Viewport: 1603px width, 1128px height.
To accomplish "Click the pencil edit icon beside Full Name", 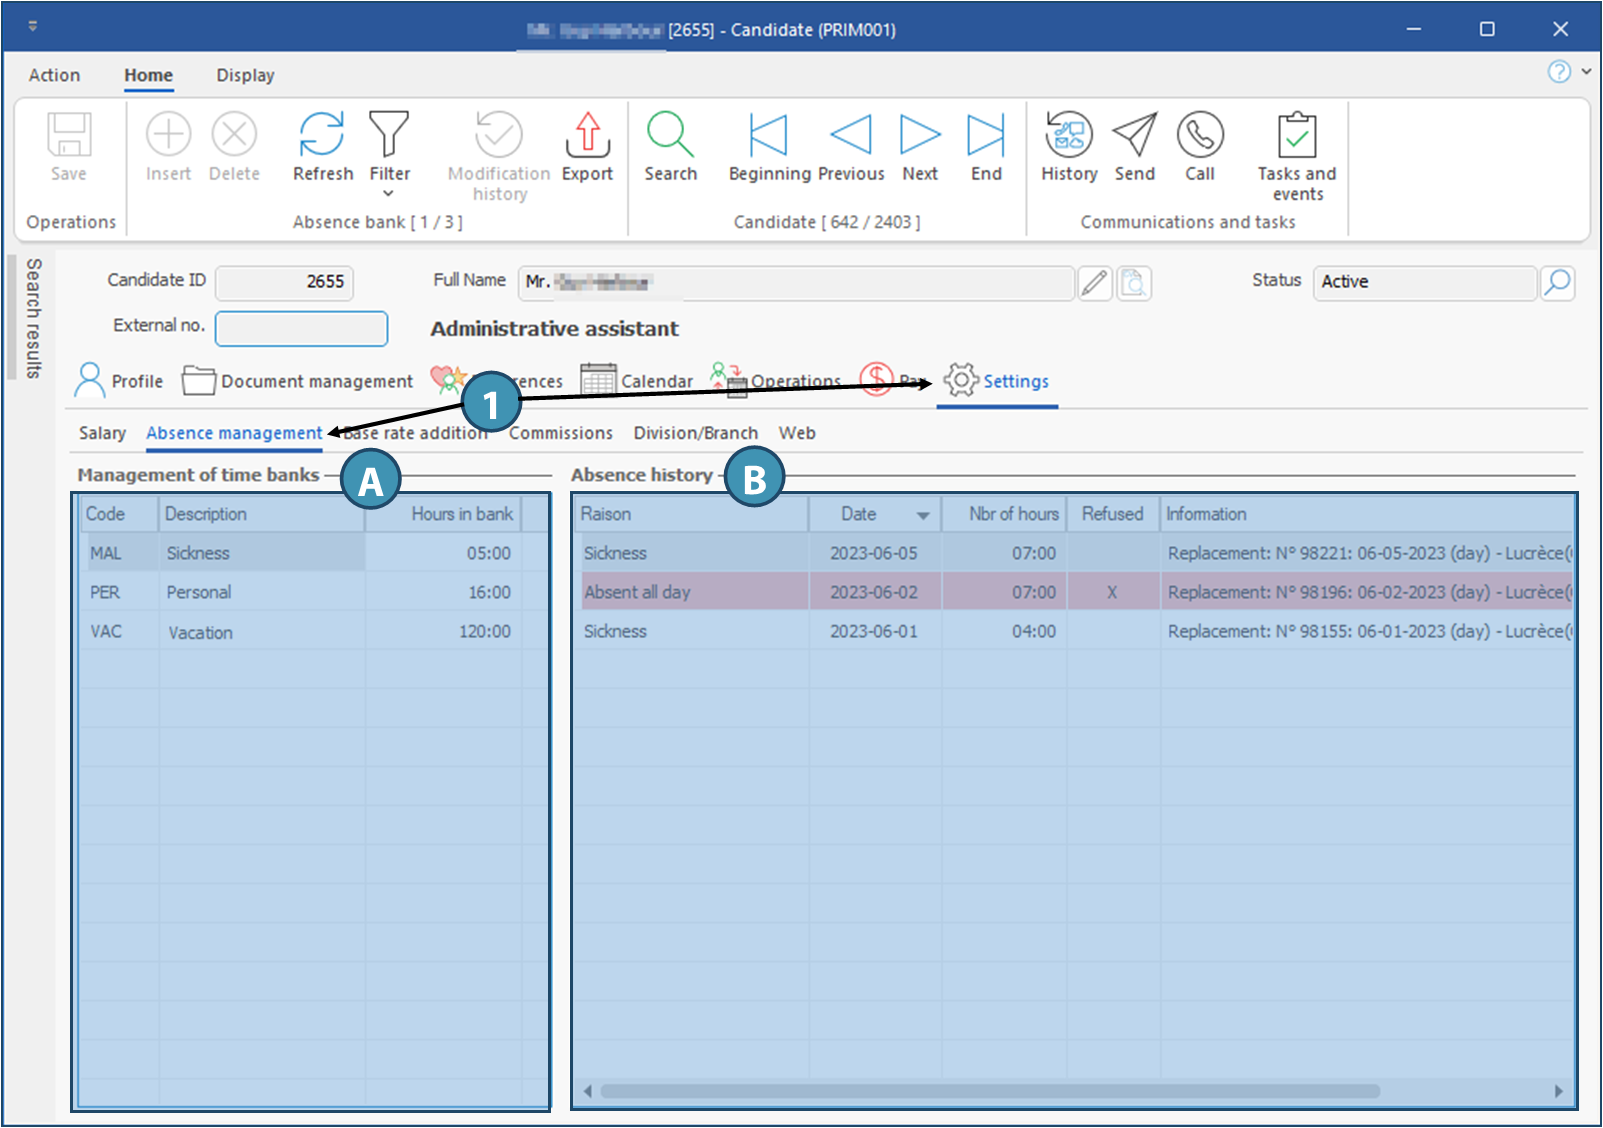I will (x=1095, y=283).
